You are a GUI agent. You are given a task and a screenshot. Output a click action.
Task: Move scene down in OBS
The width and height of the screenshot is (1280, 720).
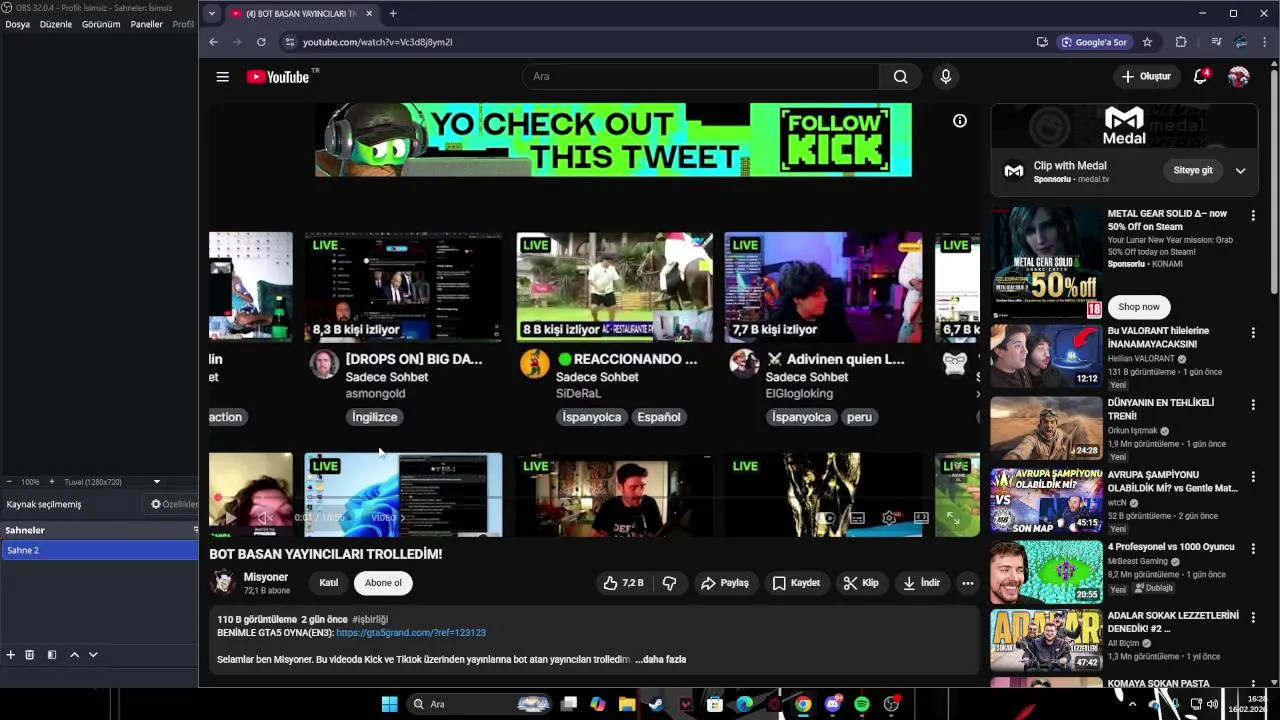tap(93, 655)
